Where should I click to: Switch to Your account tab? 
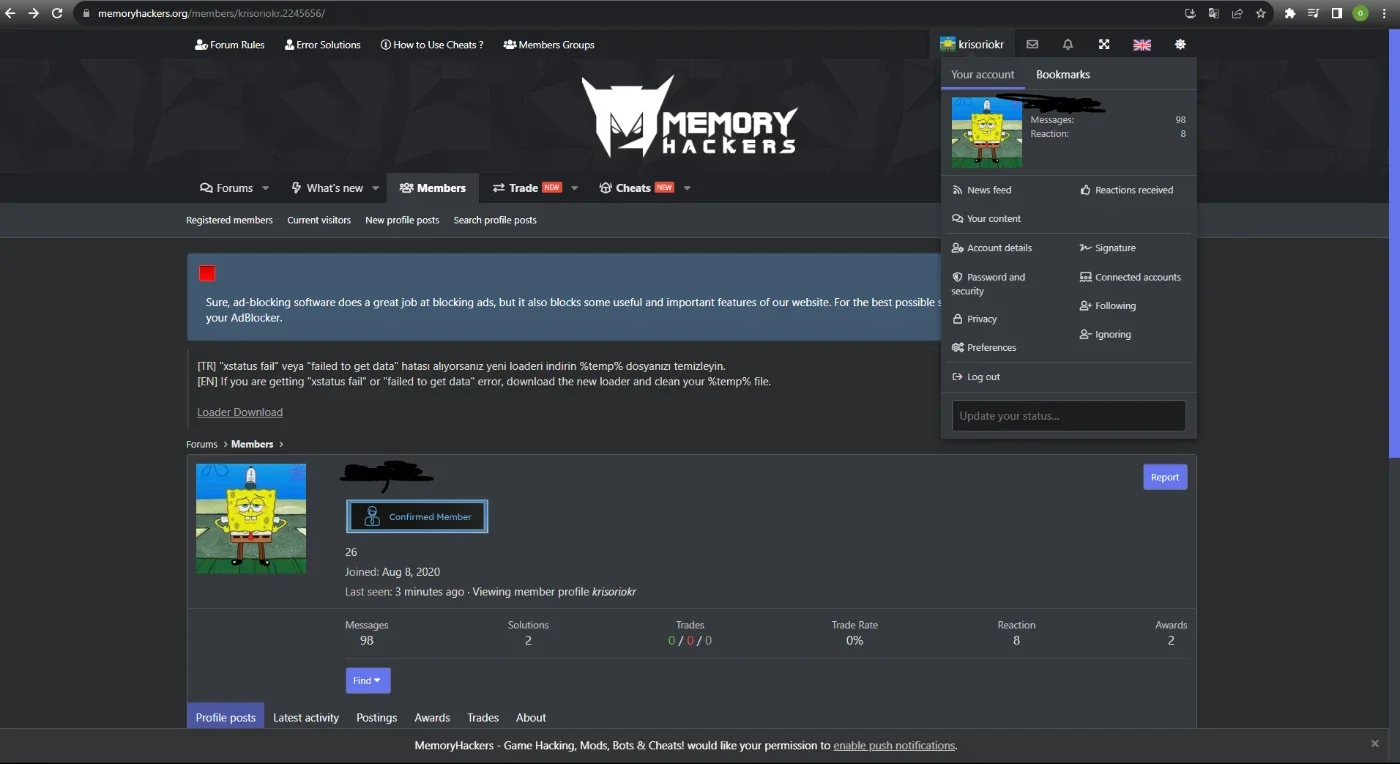pyautogui.click(x=982, y=74)
